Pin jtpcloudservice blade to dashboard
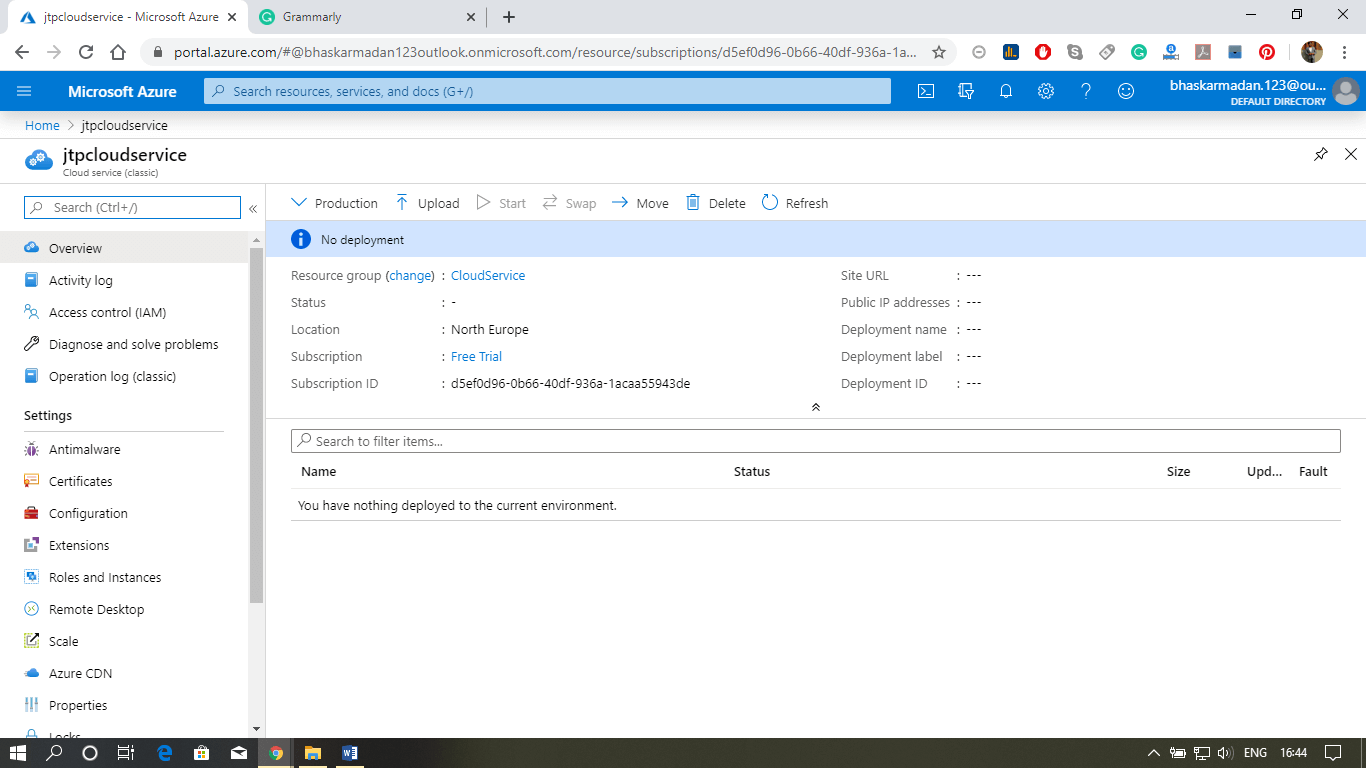1366x768 pixels. coord(1321,154)
